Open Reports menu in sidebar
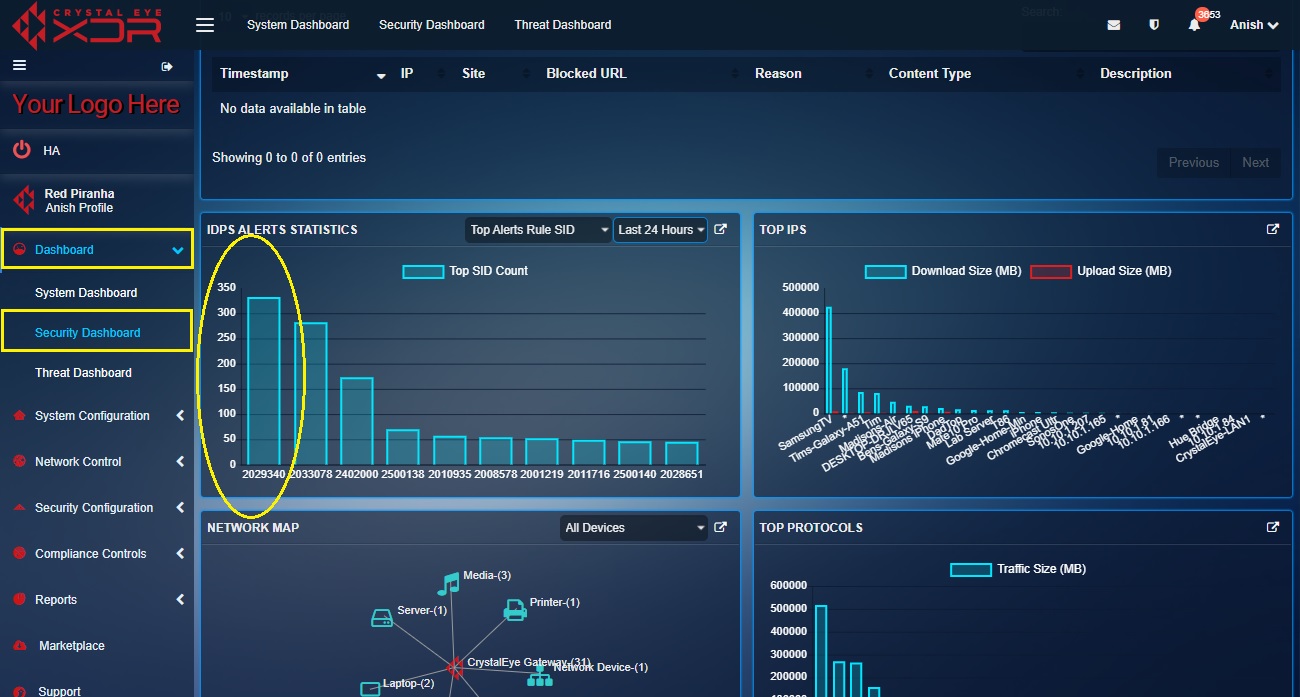This screenshot has width=1300, height=697. tap(97, 600)
